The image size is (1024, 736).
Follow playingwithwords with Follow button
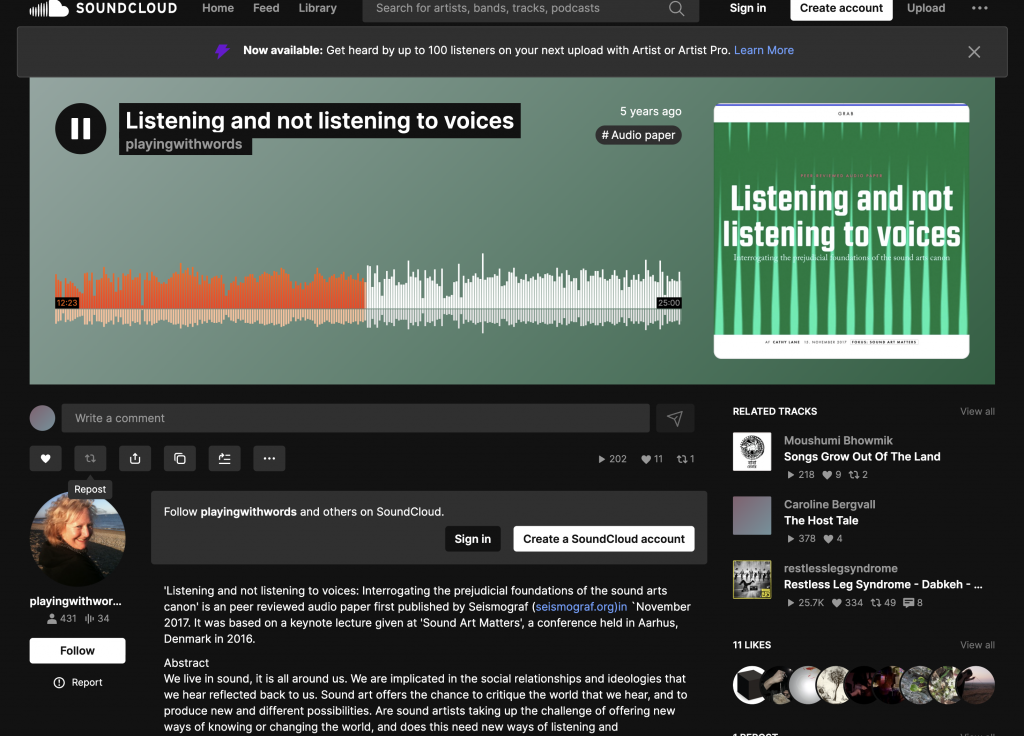[77, 650]
